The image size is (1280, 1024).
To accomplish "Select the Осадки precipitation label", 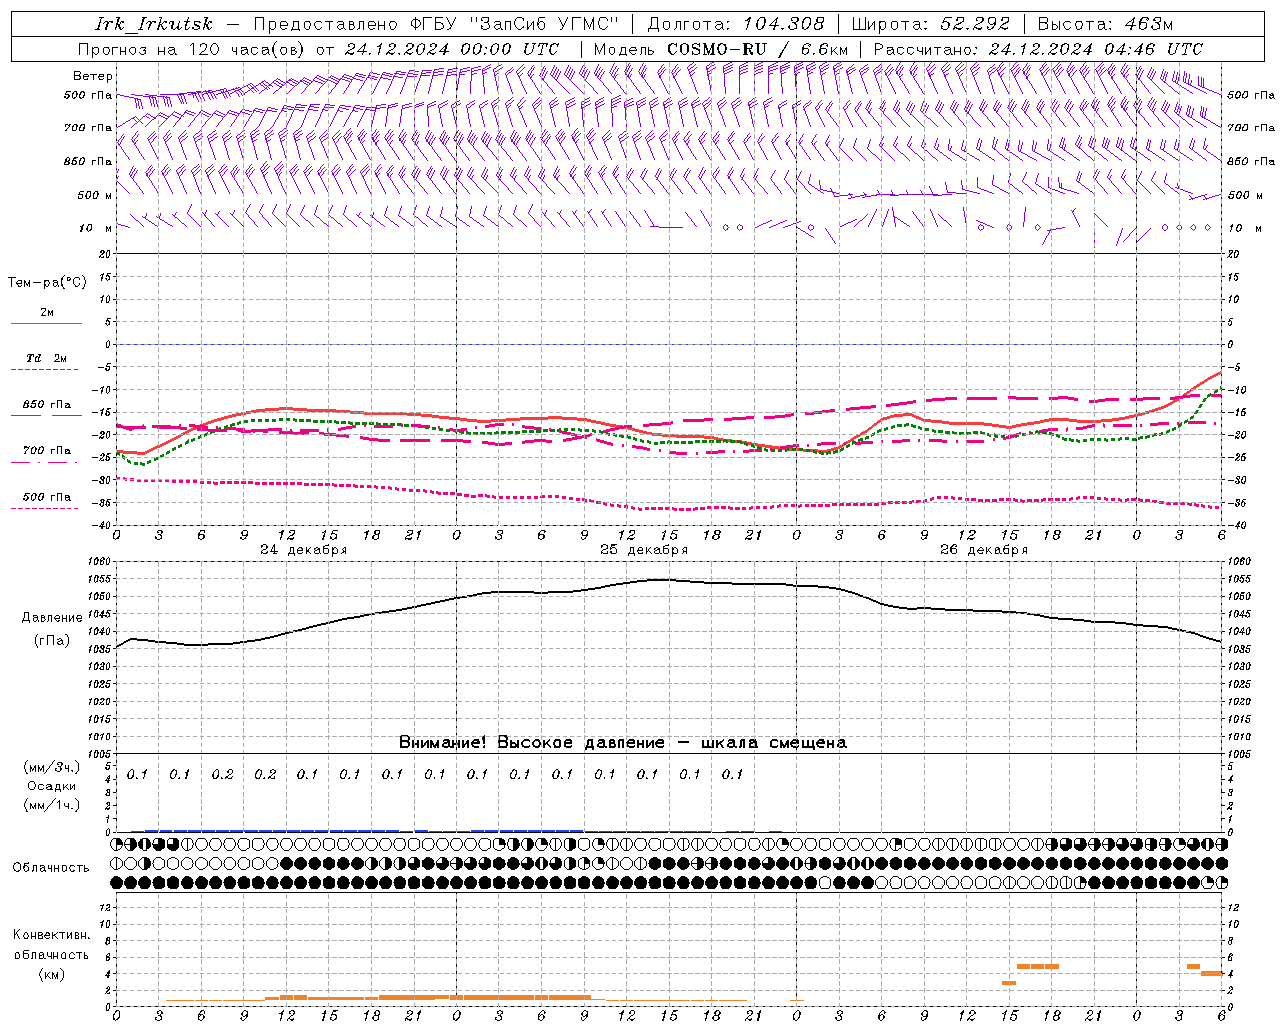I will (x=52, y=787).
